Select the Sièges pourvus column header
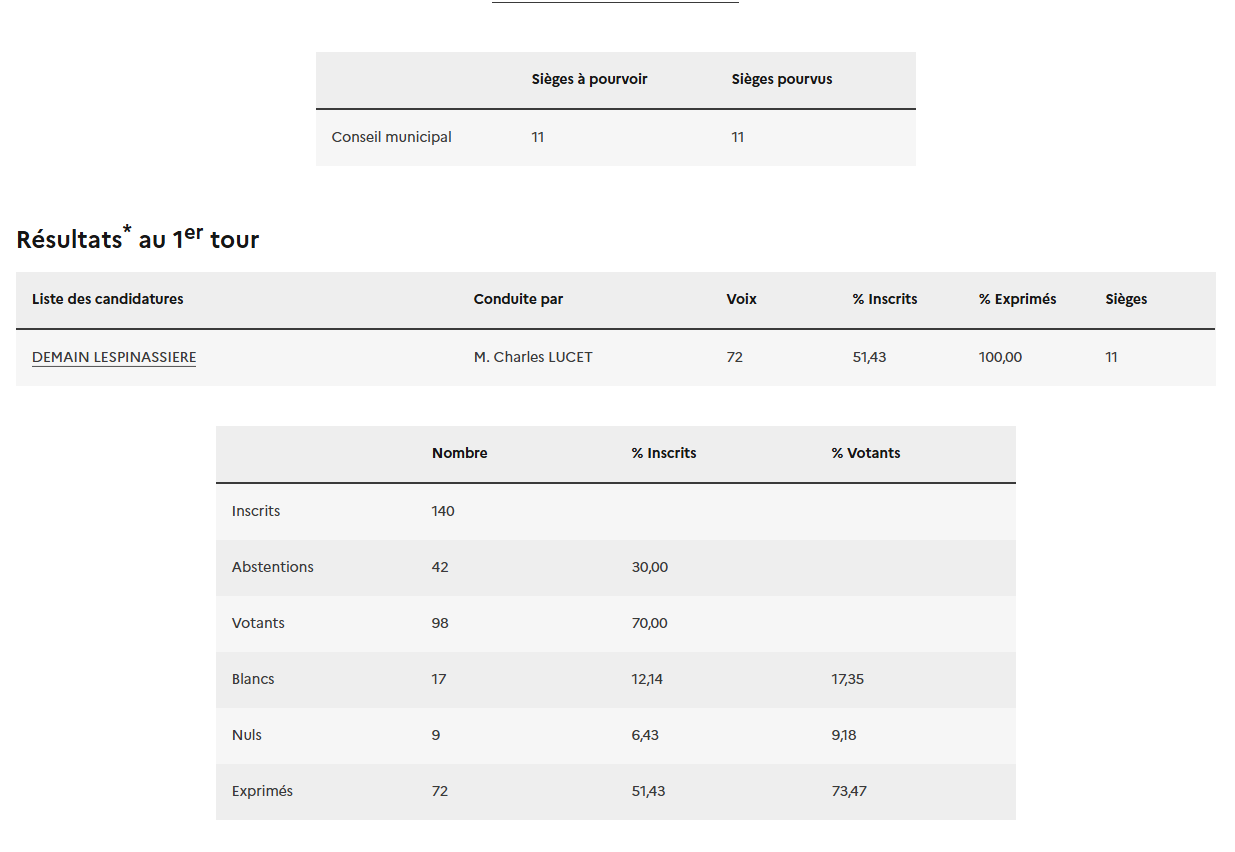Image resolution: width=1235 pixels, height=852 pixels. 781,79
